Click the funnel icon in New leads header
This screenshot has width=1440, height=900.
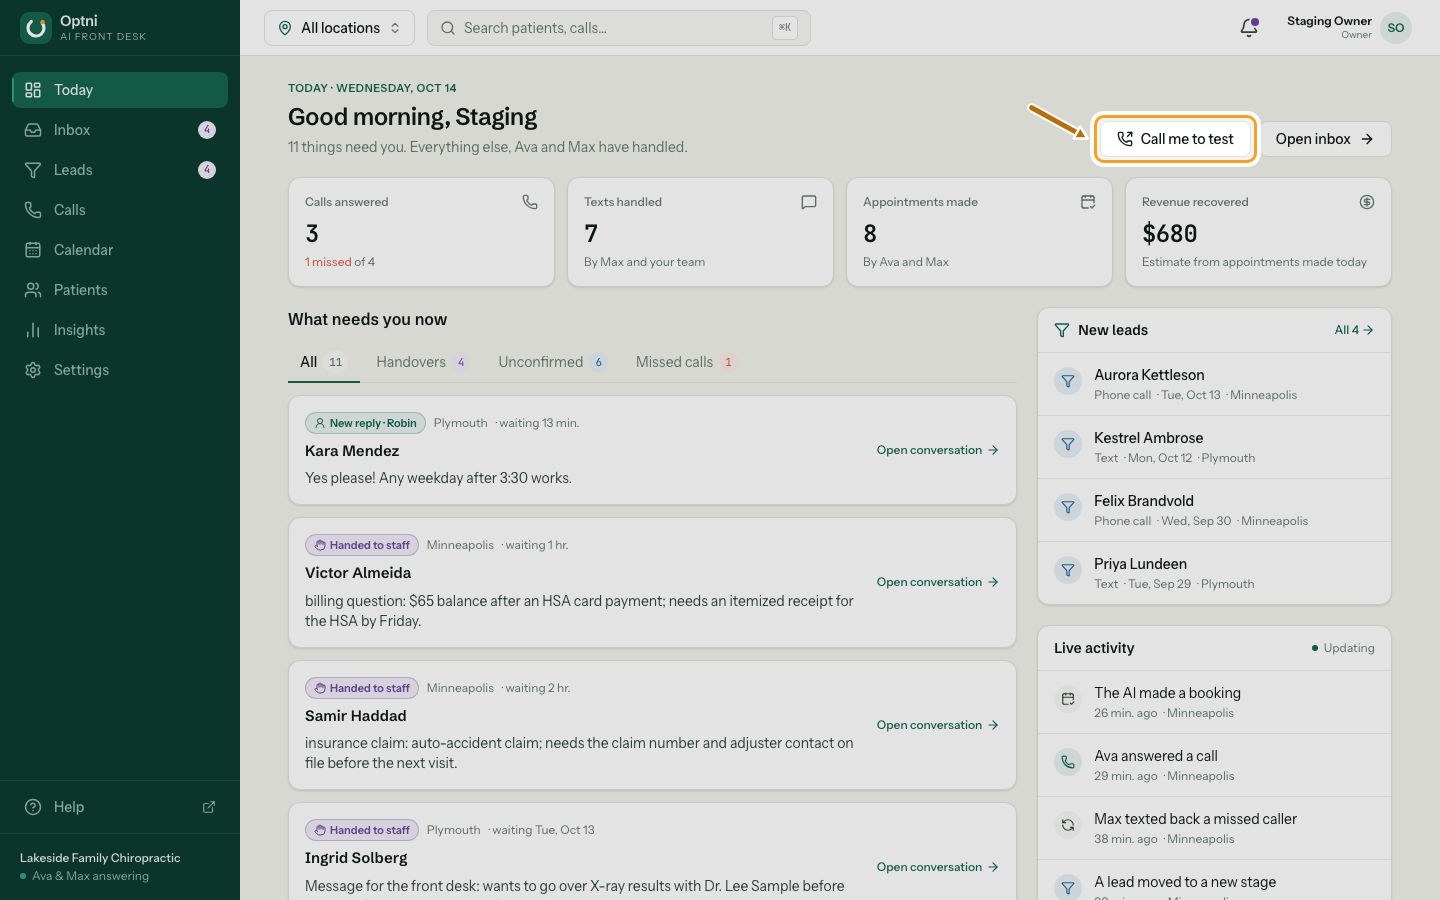point(1062,330)
